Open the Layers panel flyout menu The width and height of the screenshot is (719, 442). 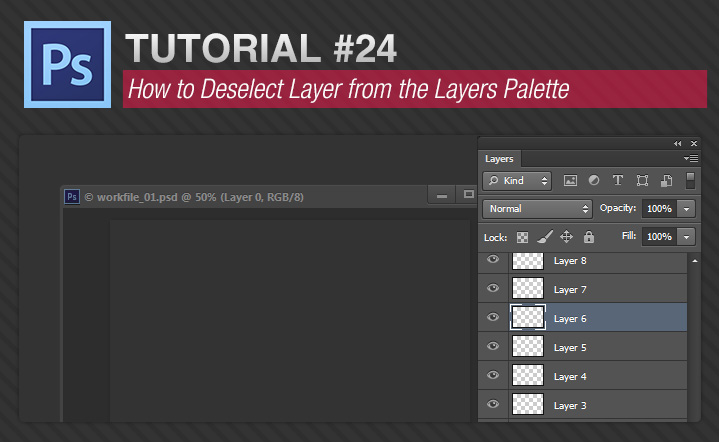click(x=690, y=159)
